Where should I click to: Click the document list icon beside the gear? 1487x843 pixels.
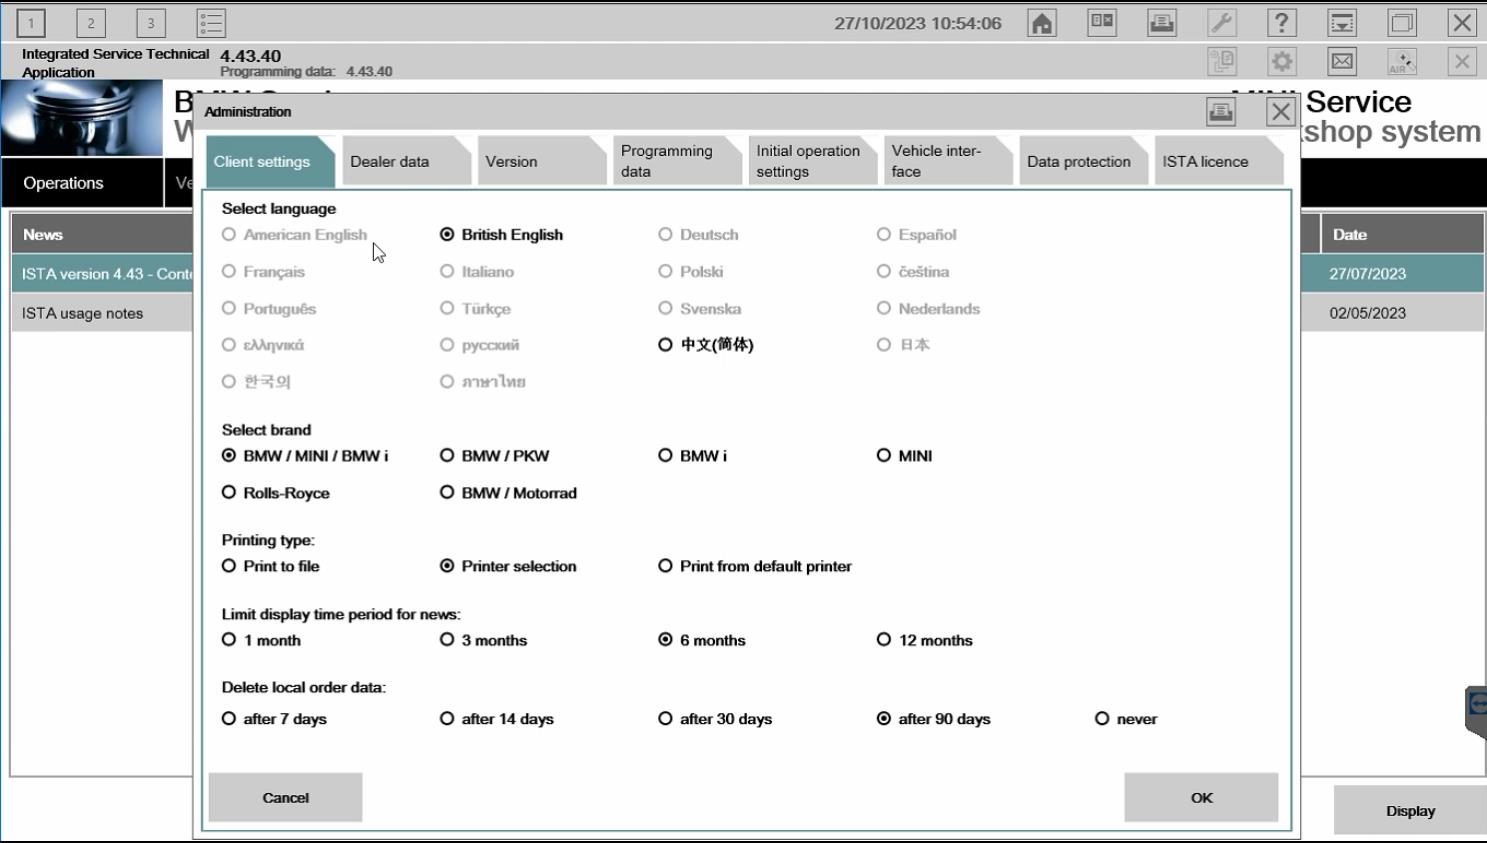point(1222,62)
